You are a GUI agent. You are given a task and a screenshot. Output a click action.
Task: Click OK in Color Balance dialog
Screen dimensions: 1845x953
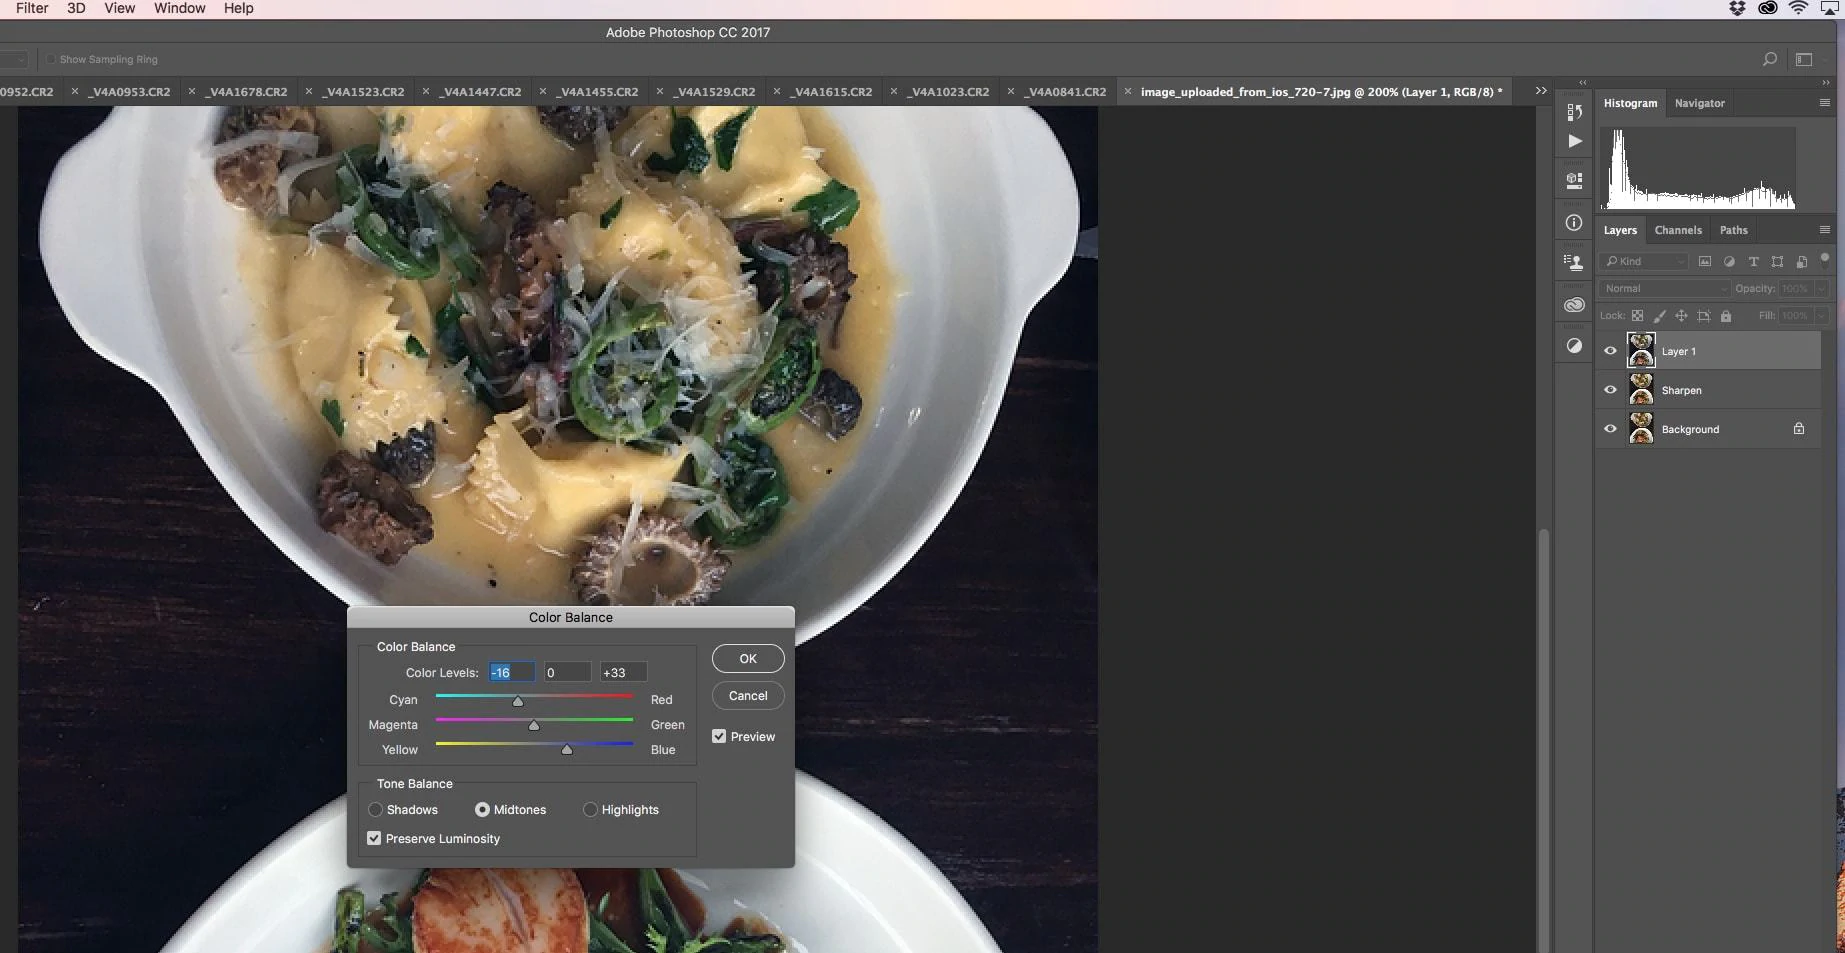tap(747, 659)
